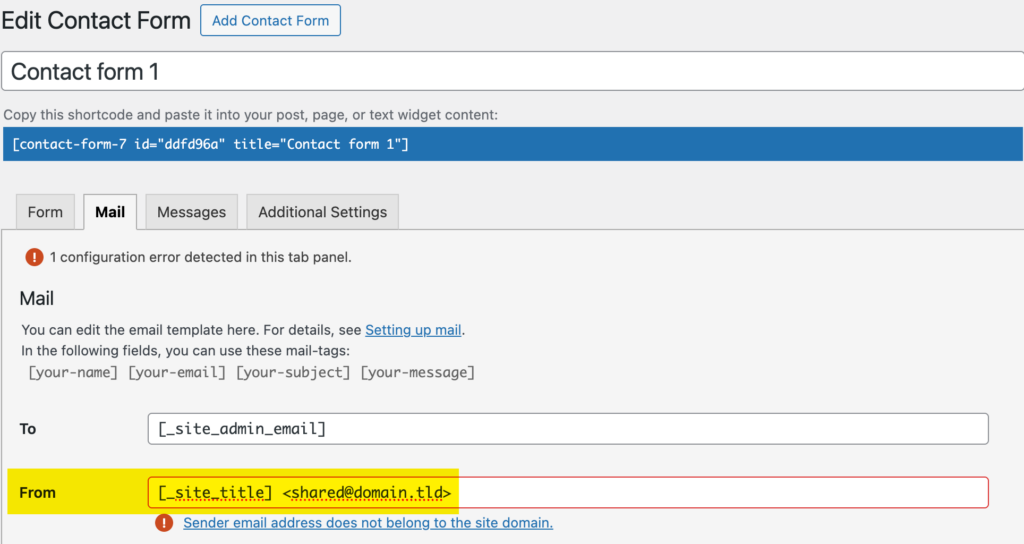
Task: Switch to the Form tab
Action: (45, 212)
